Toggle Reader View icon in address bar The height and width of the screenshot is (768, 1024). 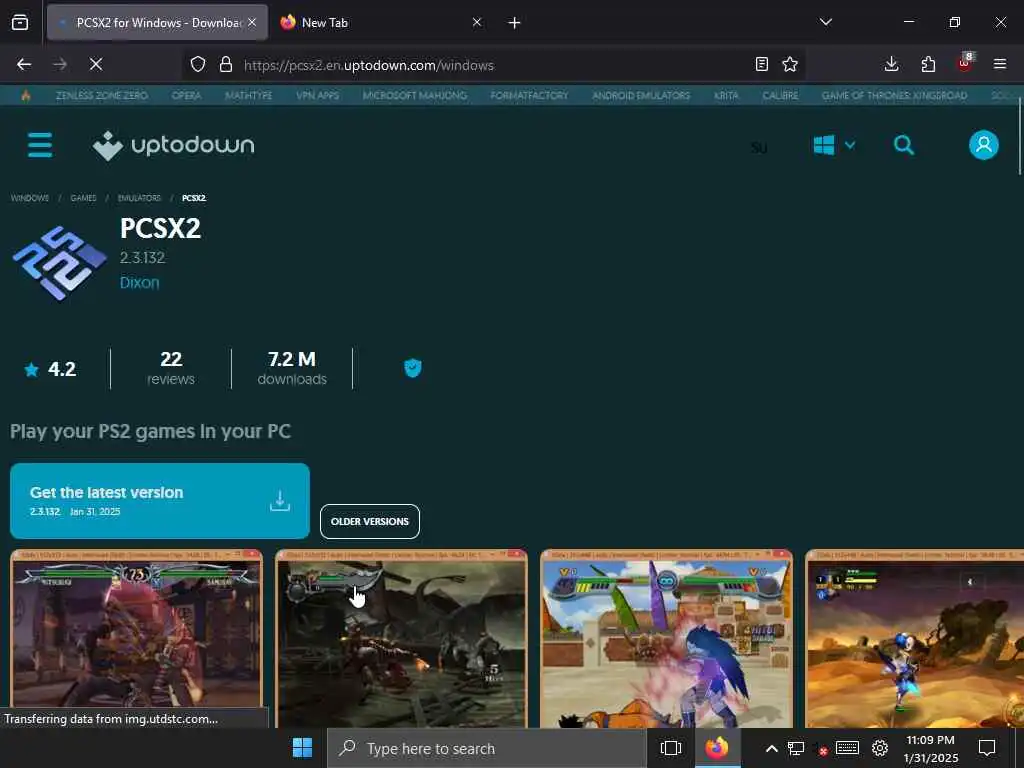[761, 64]
